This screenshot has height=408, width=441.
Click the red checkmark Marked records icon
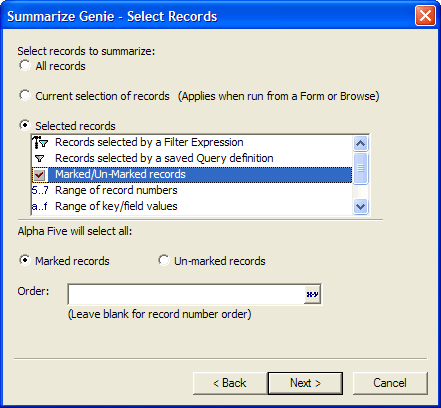point(39,174)
